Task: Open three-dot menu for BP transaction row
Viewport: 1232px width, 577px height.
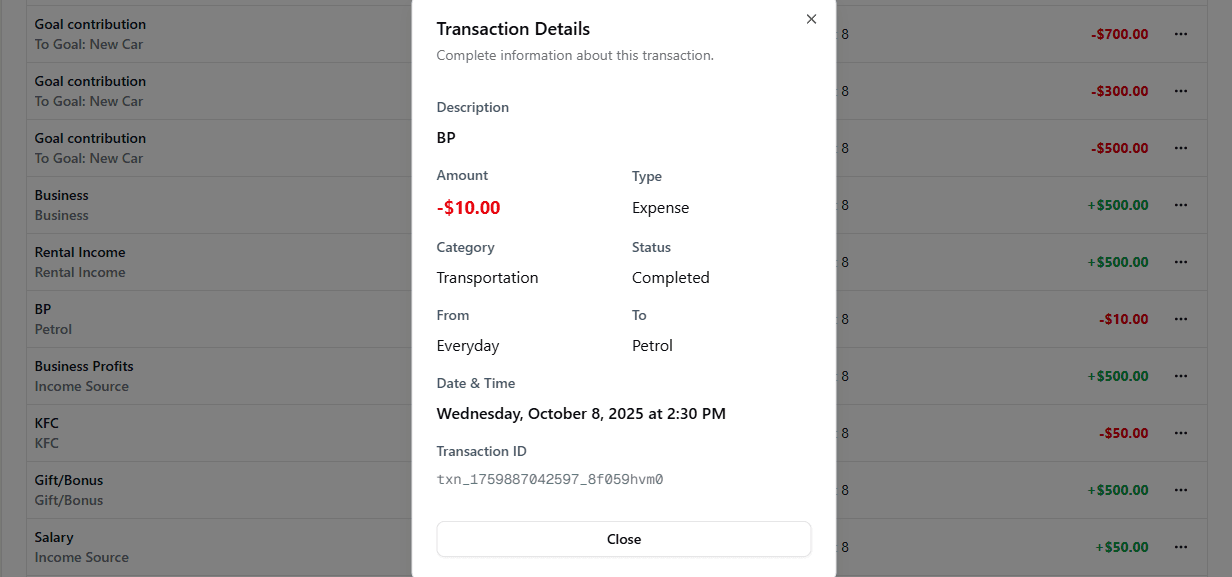Action: (1181, 319)
